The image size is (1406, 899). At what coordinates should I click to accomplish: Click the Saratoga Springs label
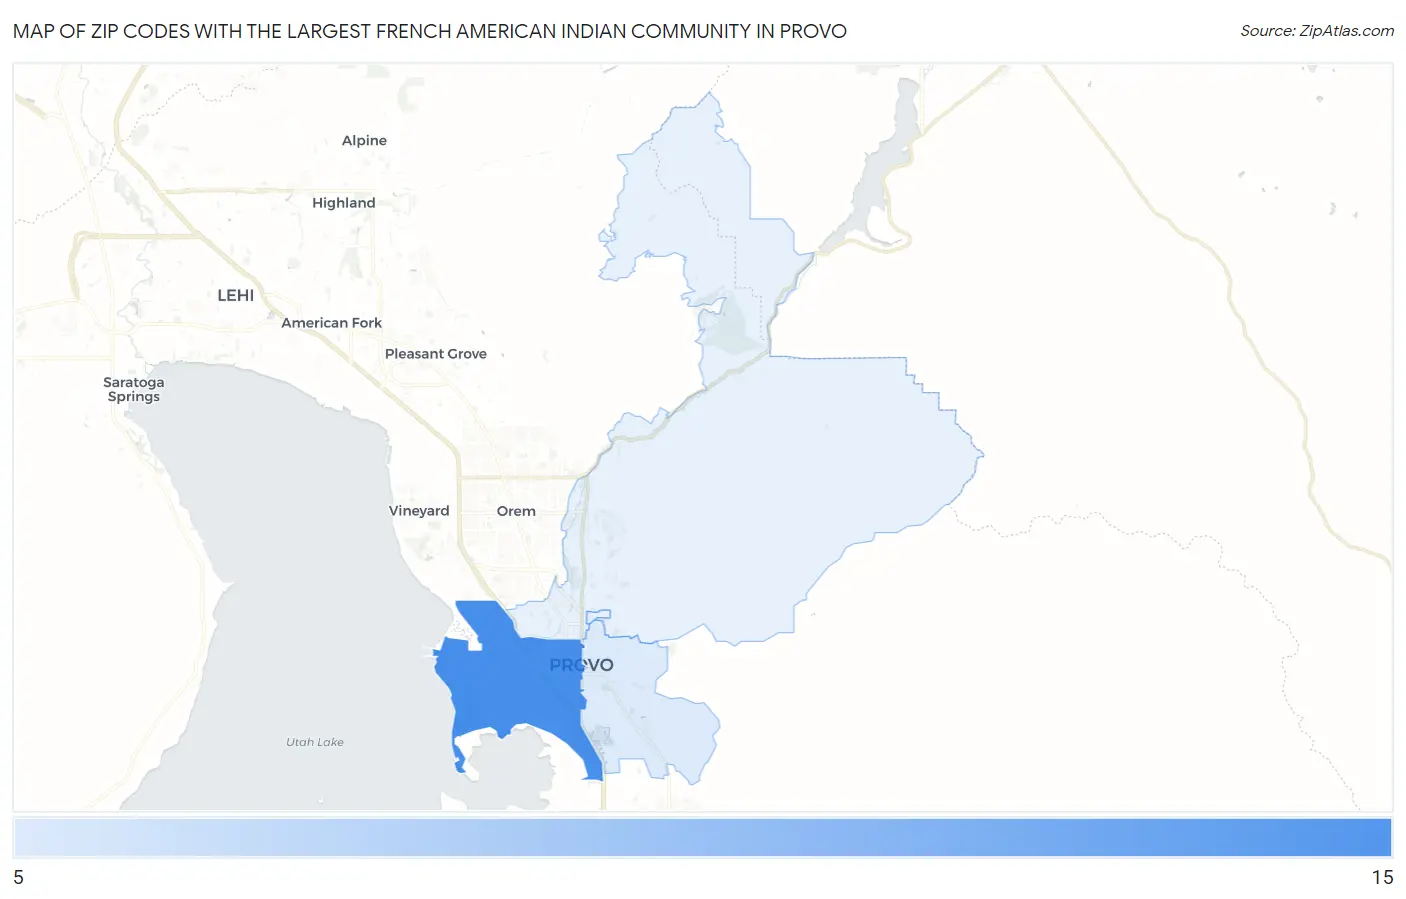click(x=134, y=389)
